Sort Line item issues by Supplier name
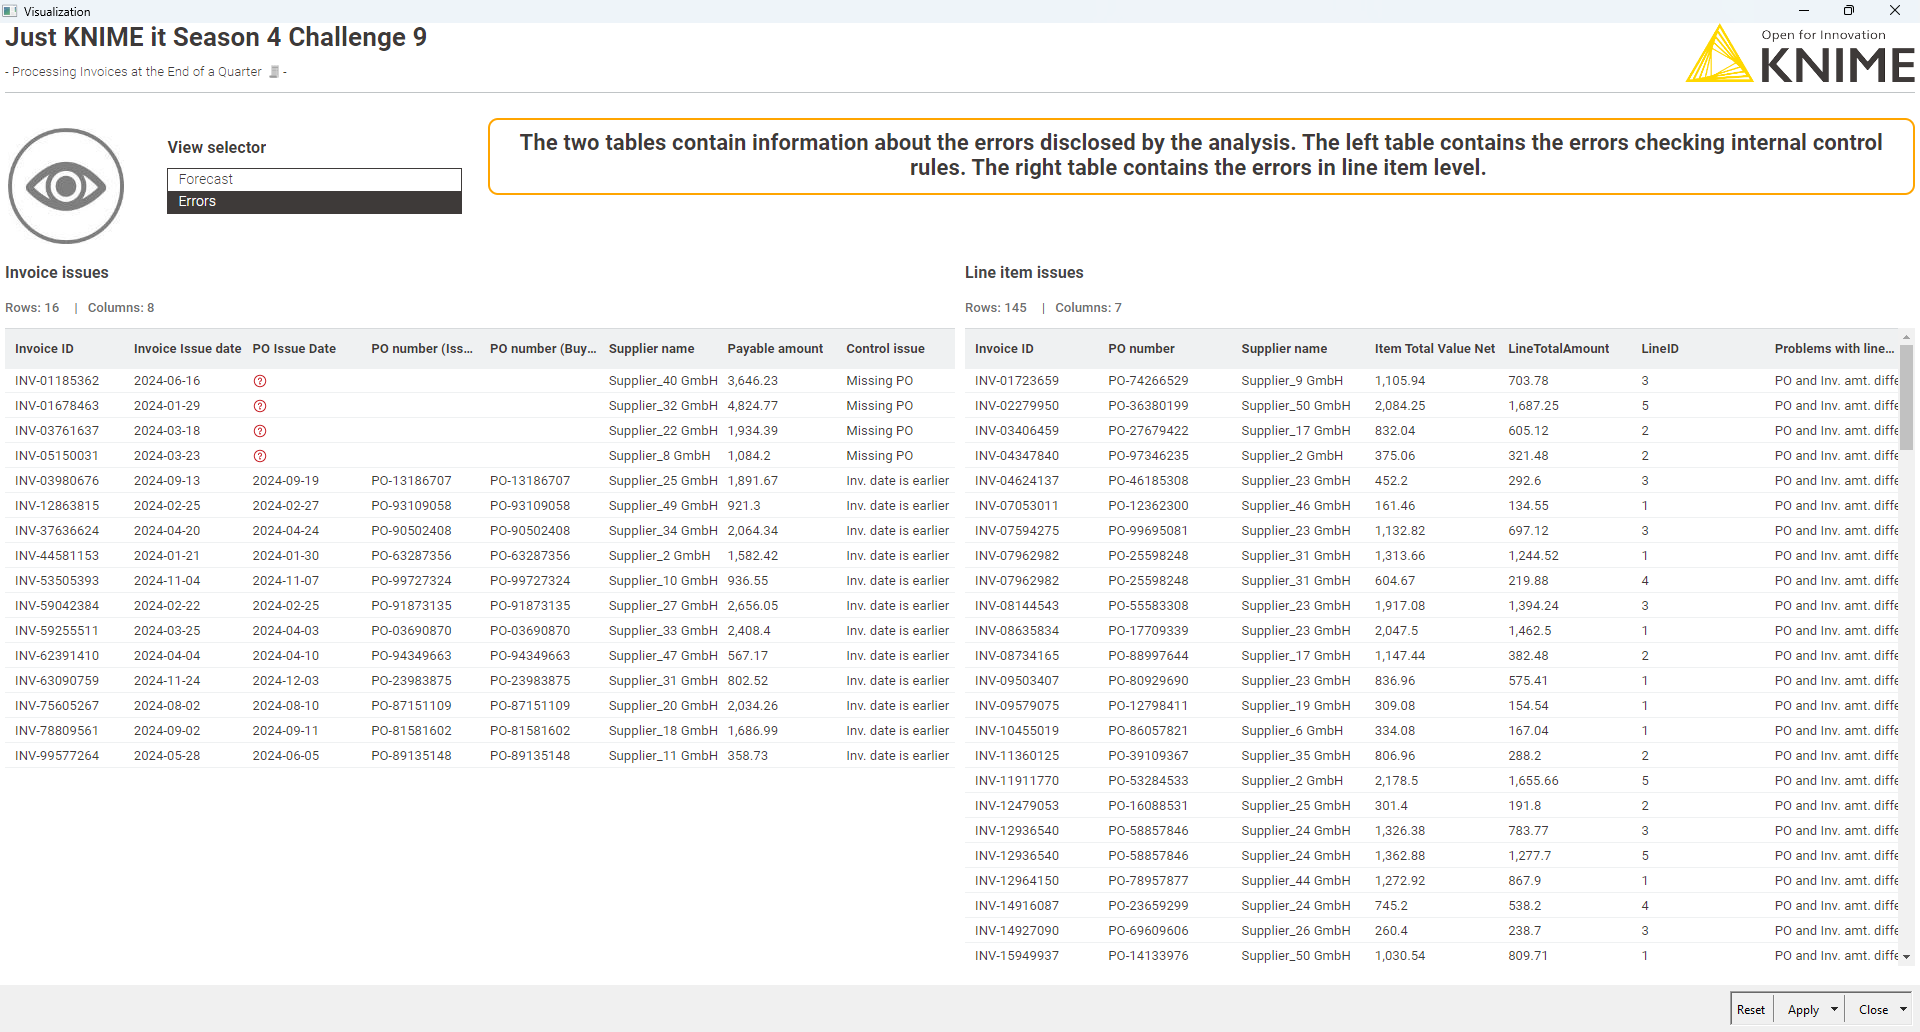Image resolution: width=1920 pixels, height=1032 pixels. point(1284,349)
